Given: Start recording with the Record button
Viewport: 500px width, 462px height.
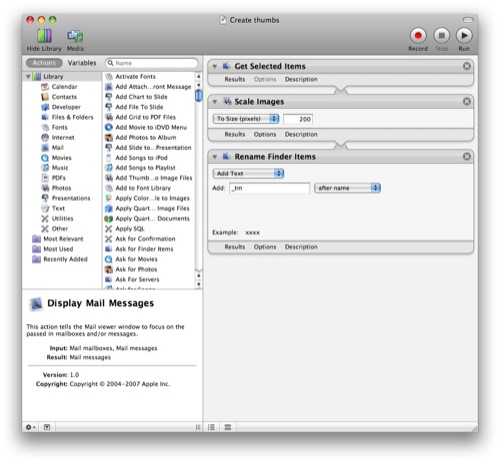Looking at the screenshot, I should click(x=418, y=35).
